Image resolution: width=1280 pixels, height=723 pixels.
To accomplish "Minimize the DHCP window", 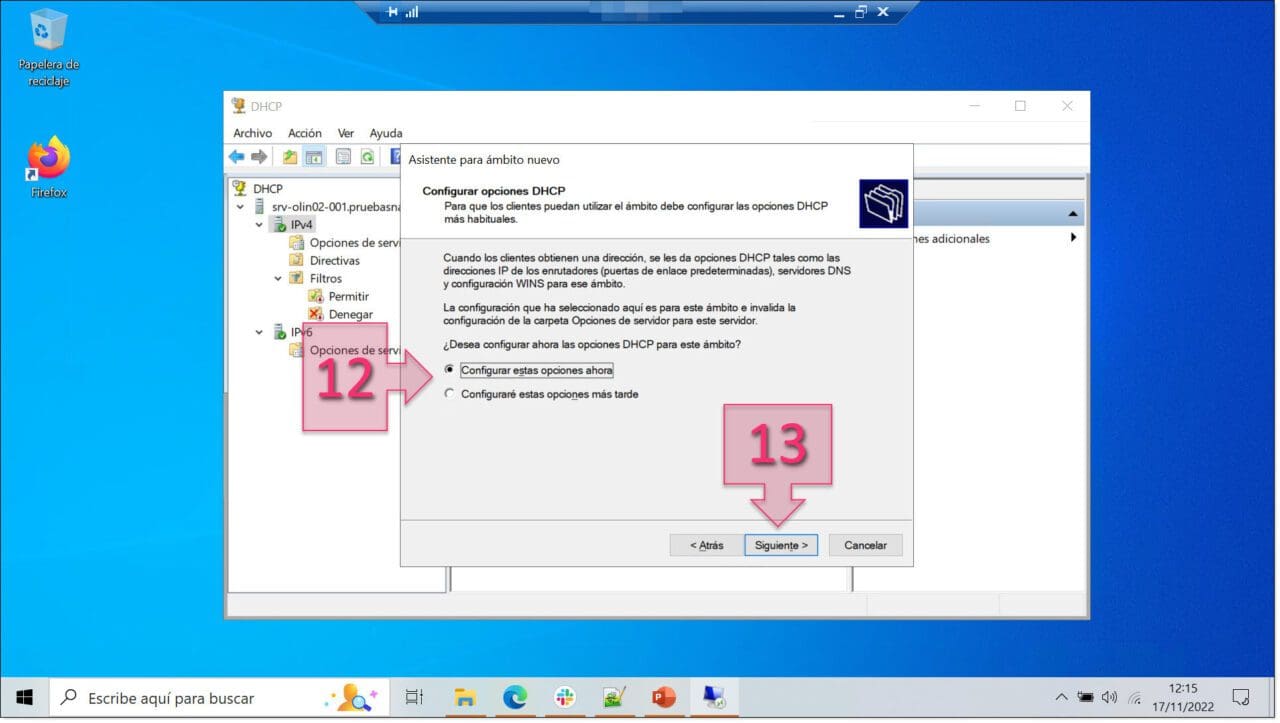I will tap(974, 106).
